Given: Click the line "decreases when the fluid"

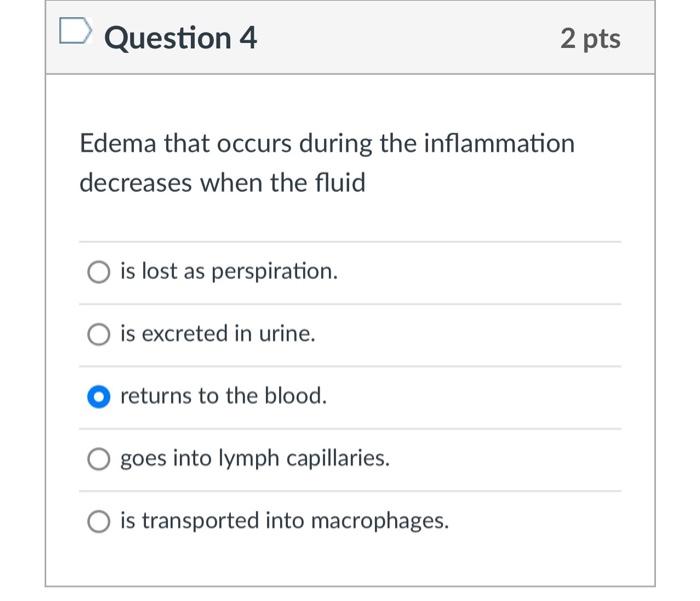Looking at the screenshot, I should (x=222, y=184).
